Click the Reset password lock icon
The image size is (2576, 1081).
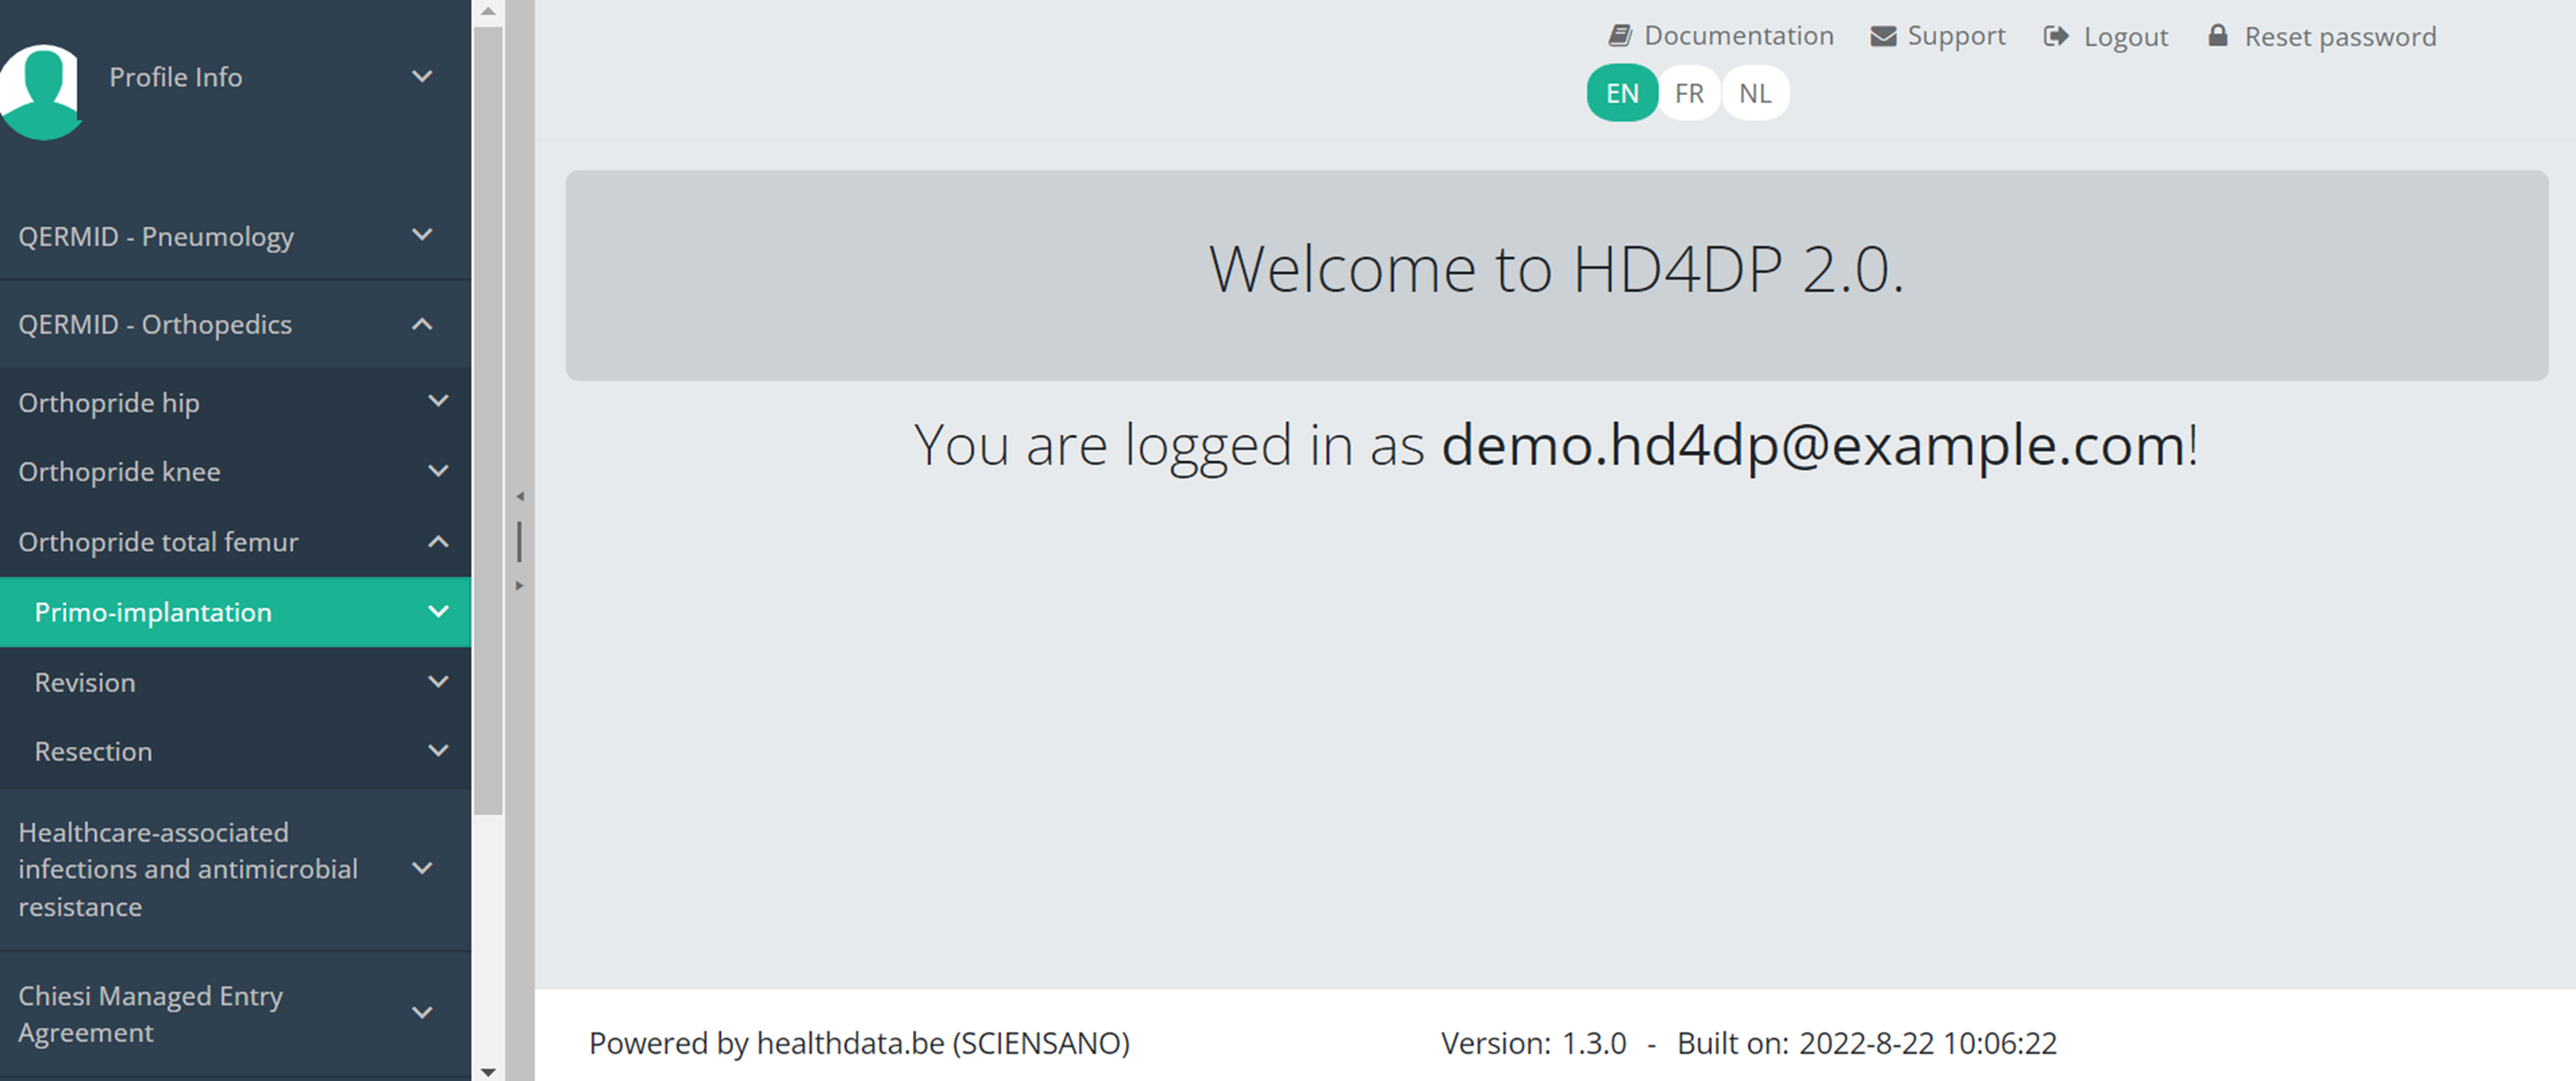click(2217, 36)
